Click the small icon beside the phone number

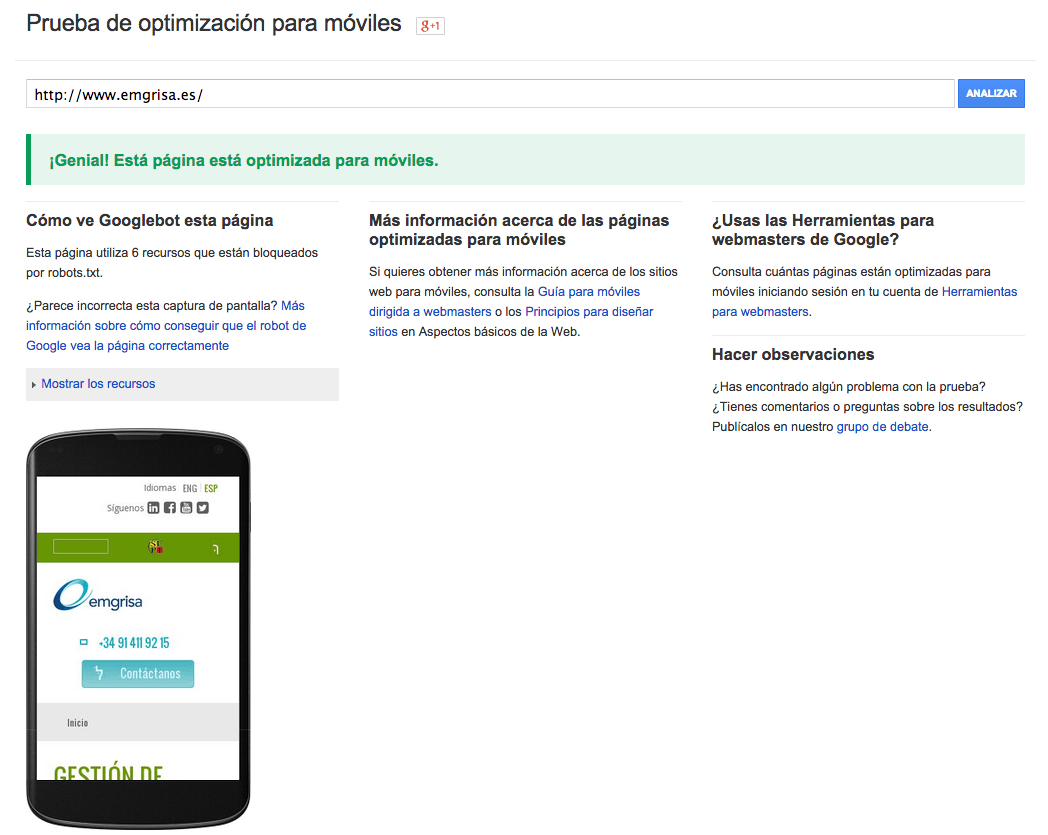[x=83, y=643]
